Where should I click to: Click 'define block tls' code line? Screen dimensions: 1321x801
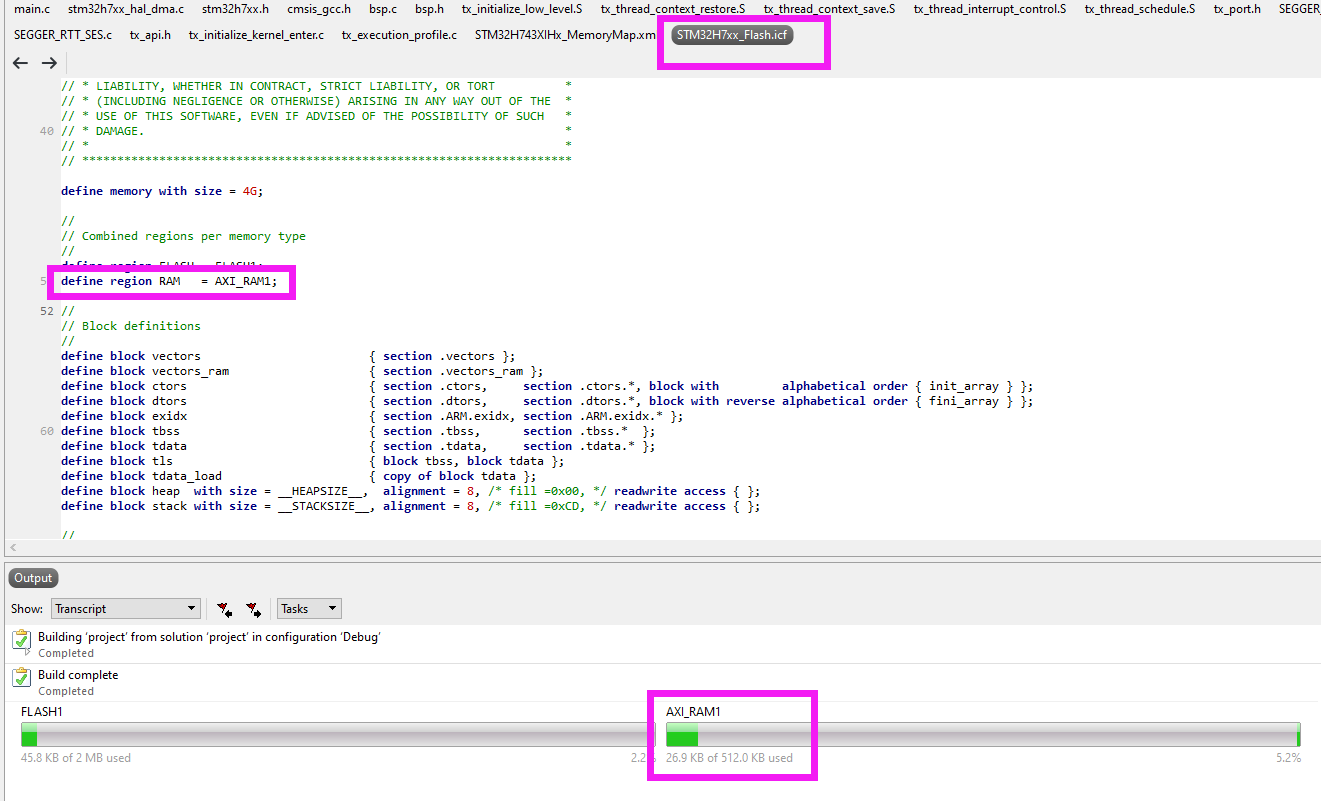pos(313,461)
